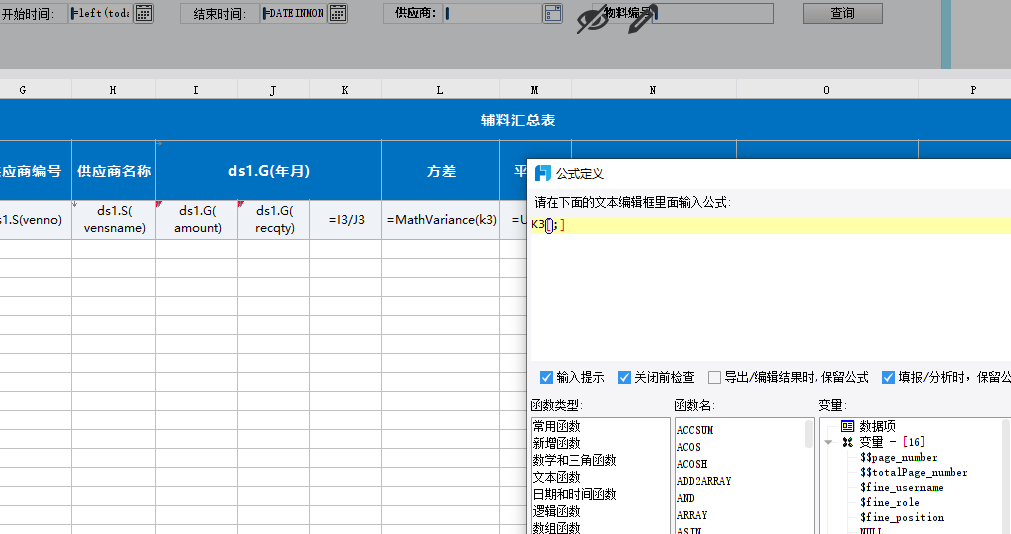1011x534 pixels.
Task: Select the =I3/J3 formula cell
Action: 346,219
